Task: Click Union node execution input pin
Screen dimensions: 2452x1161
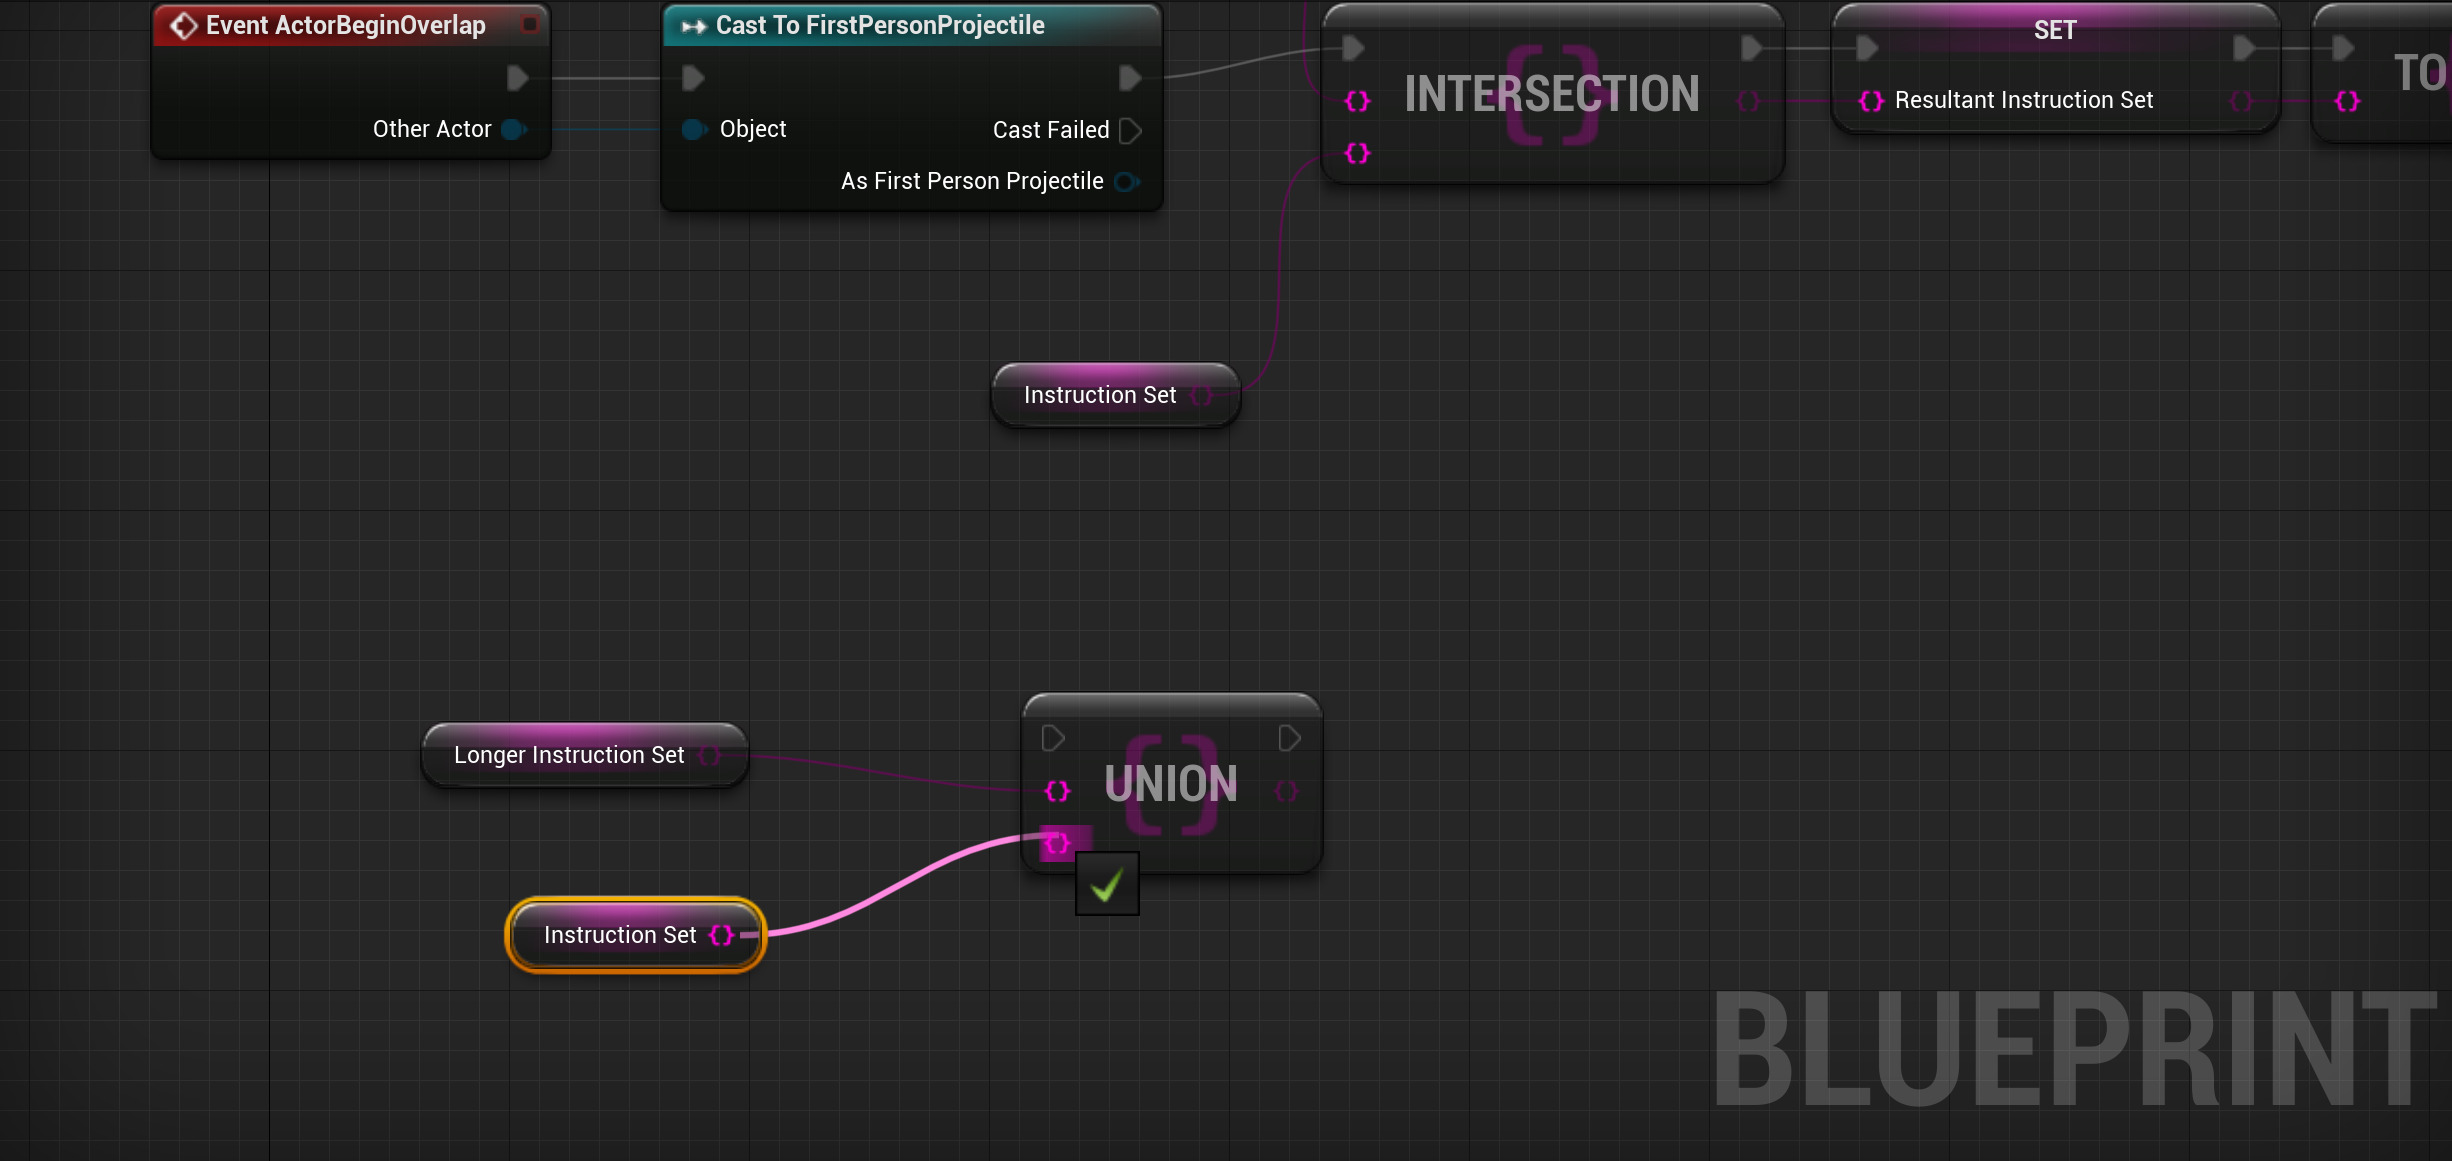Action: [1052, 738]
